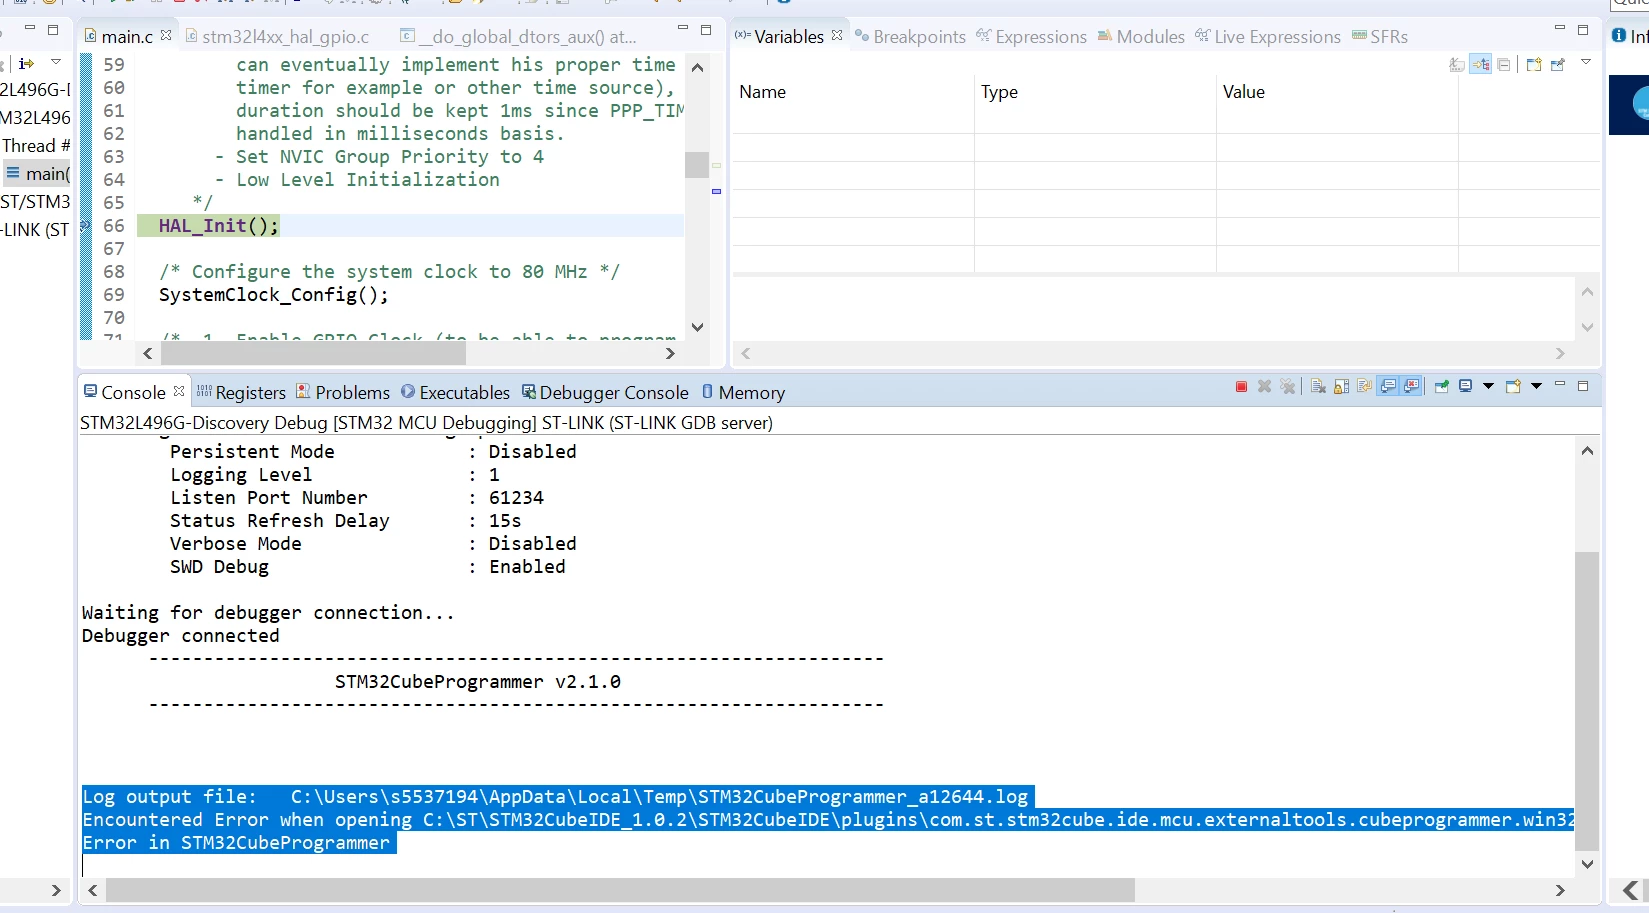Click Open New View icon in Variables panel
The height and width of the screenshot is (913, 1649).
pyautogui.click(x=1534, y=65)
